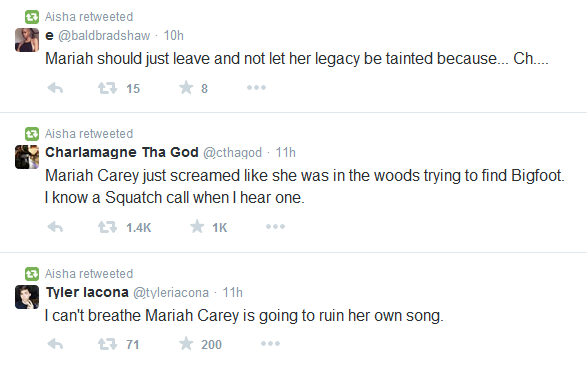Click @cthagod handle link
The width and height of the screenshot is (587, 368).
tap(232, 153)
